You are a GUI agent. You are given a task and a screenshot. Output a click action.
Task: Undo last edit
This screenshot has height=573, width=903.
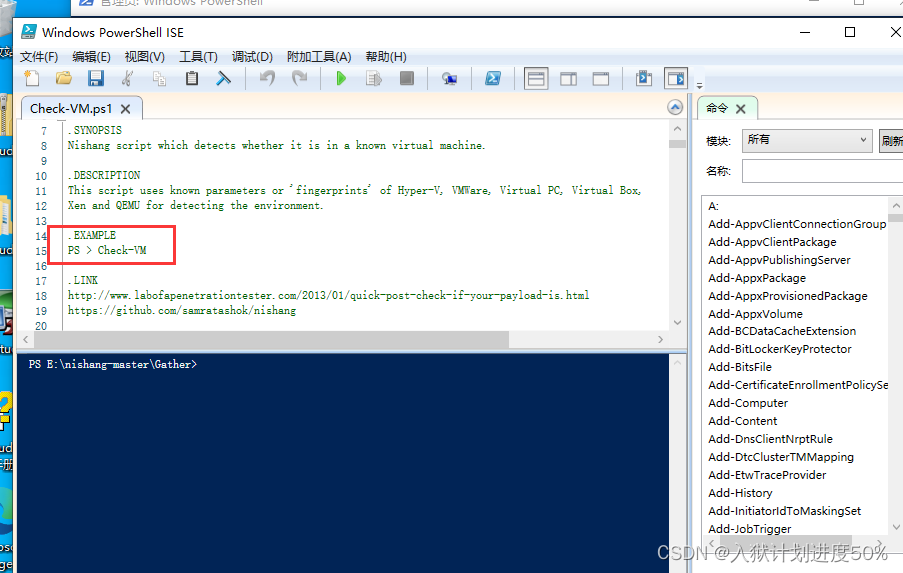coord(267,78)
